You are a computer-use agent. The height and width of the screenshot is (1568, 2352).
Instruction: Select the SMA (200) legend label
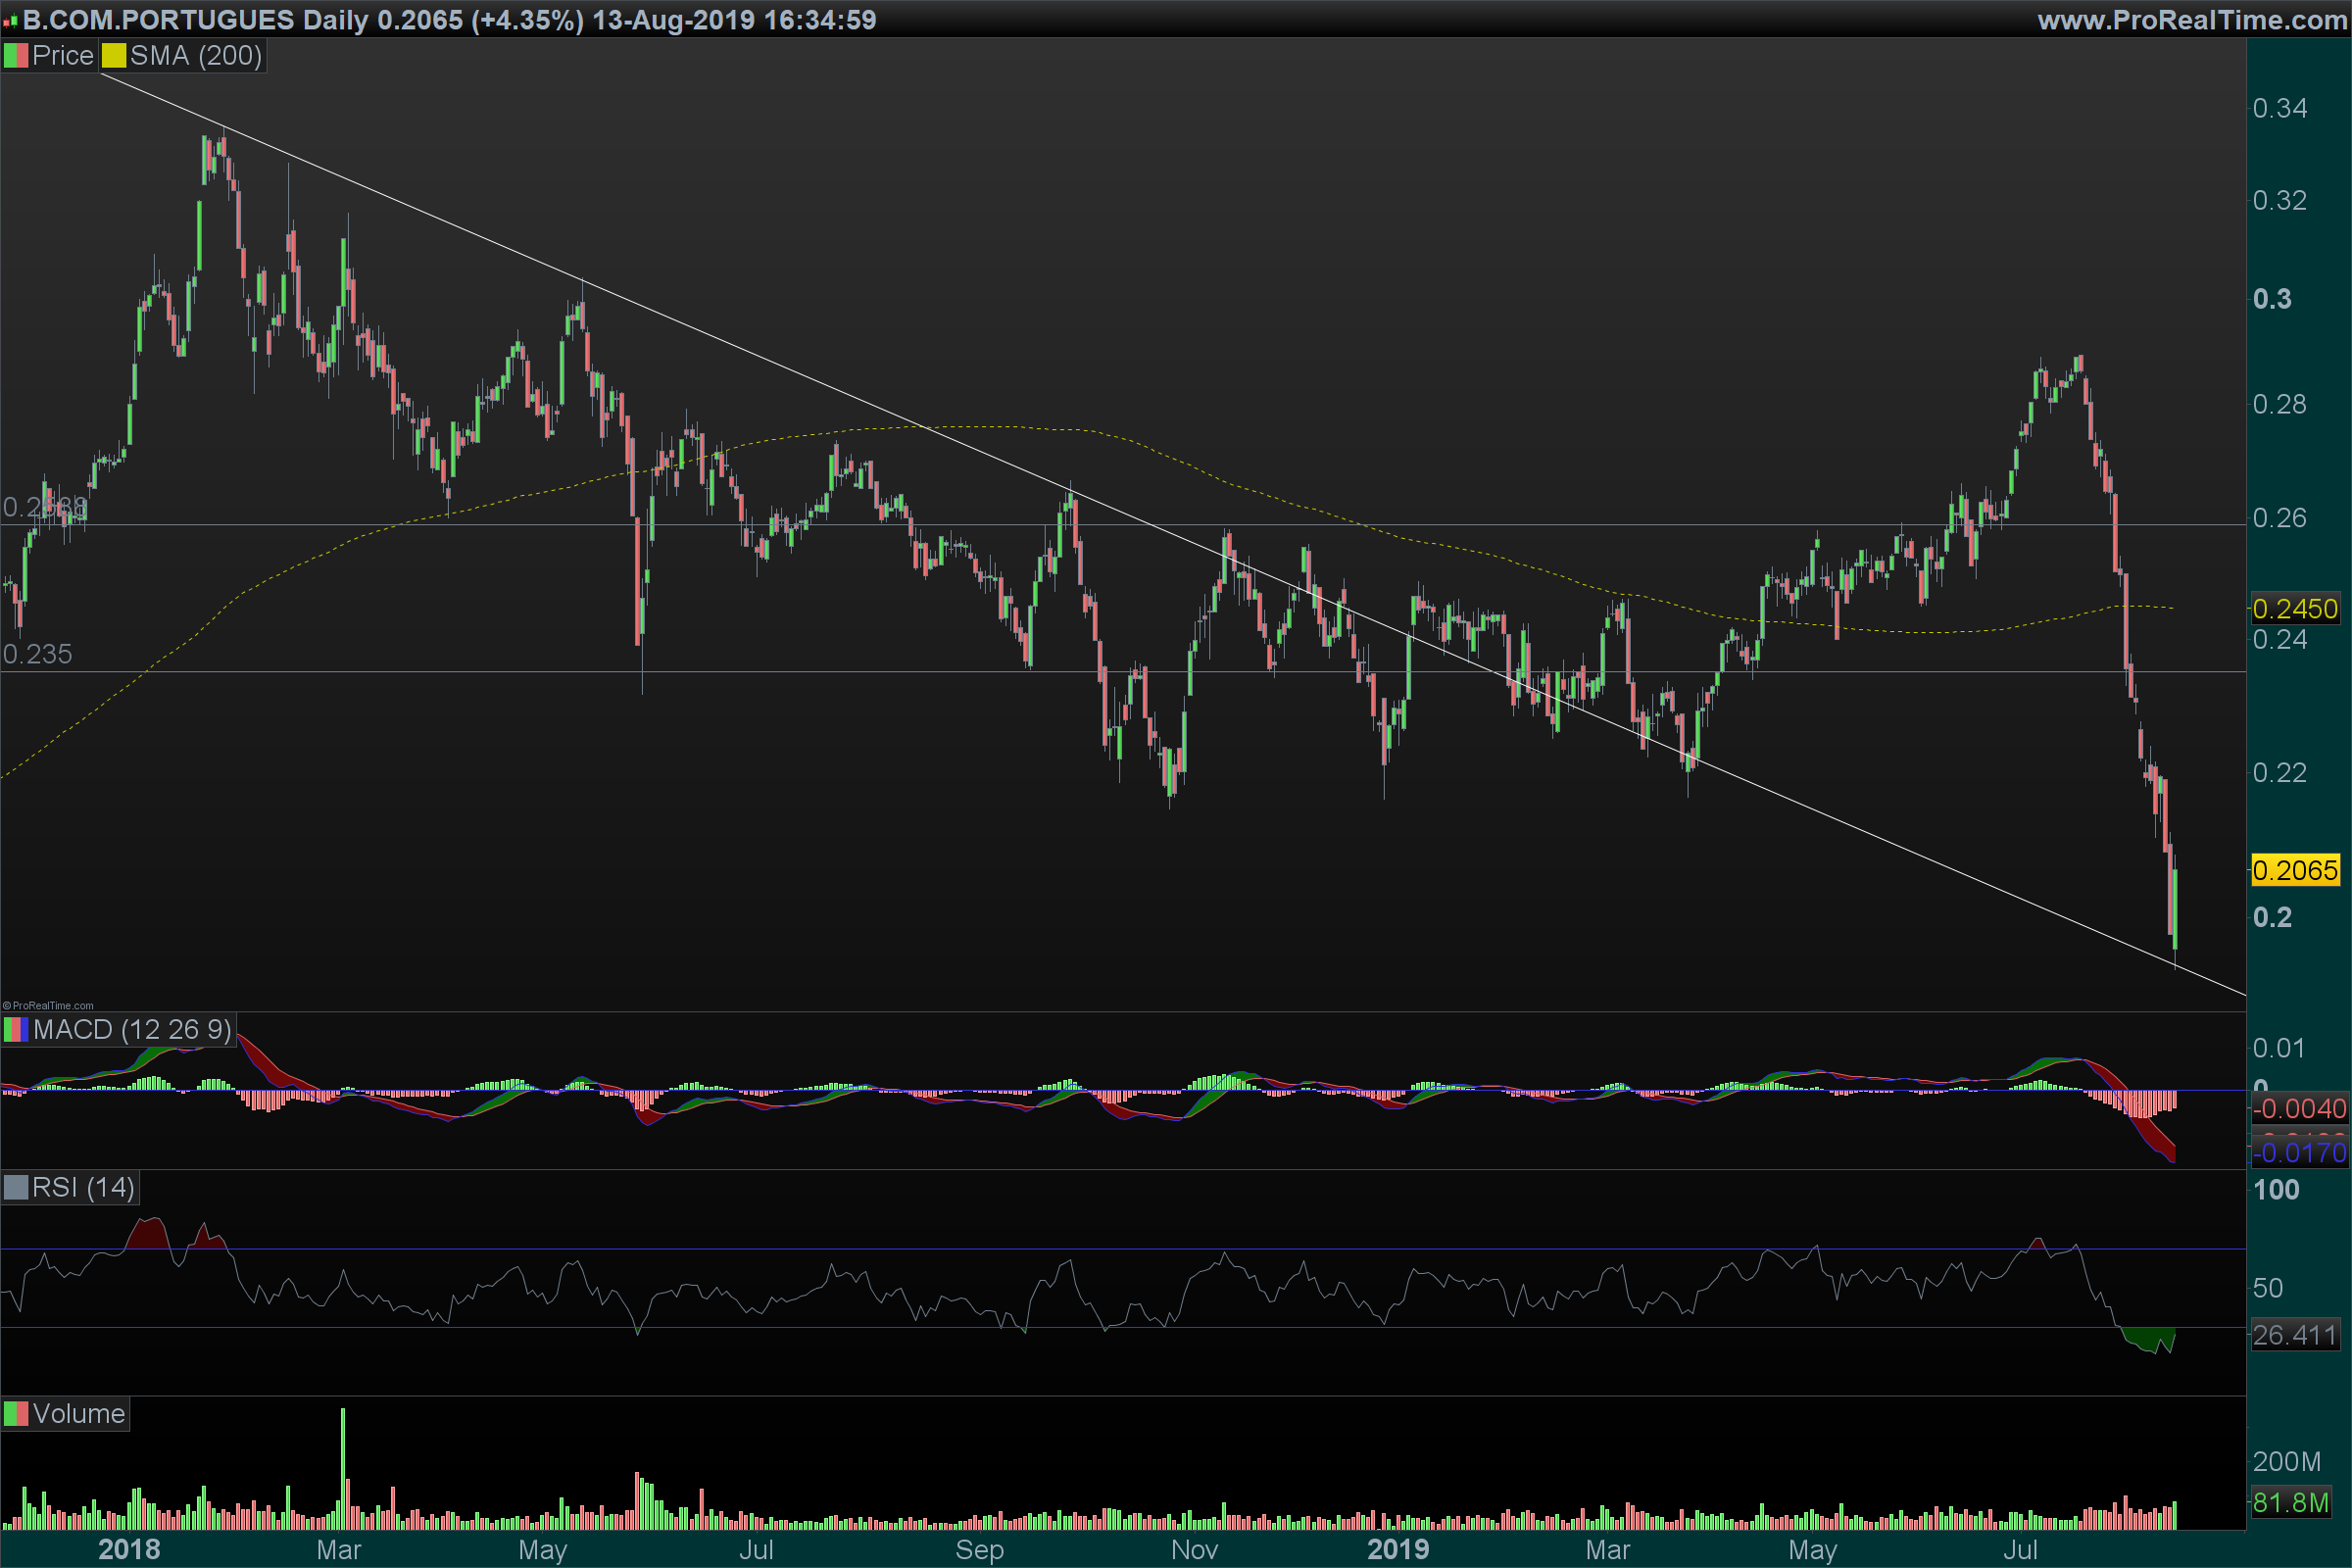pyautogui.click(x=196, y=56)
